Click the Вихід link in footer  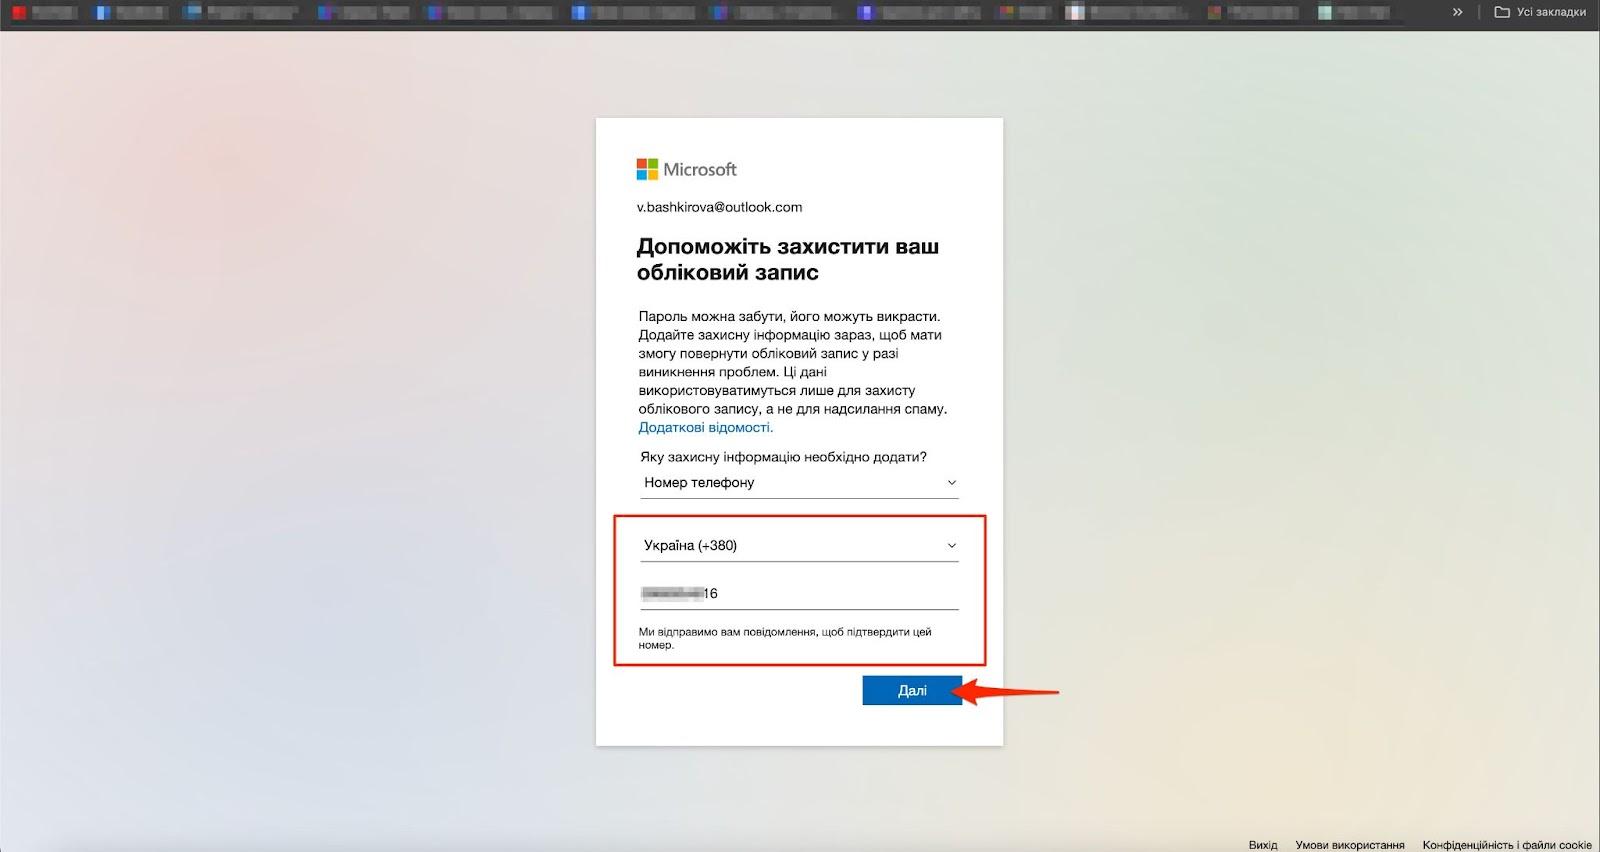pyautogui.click(x=1263, y=845)
